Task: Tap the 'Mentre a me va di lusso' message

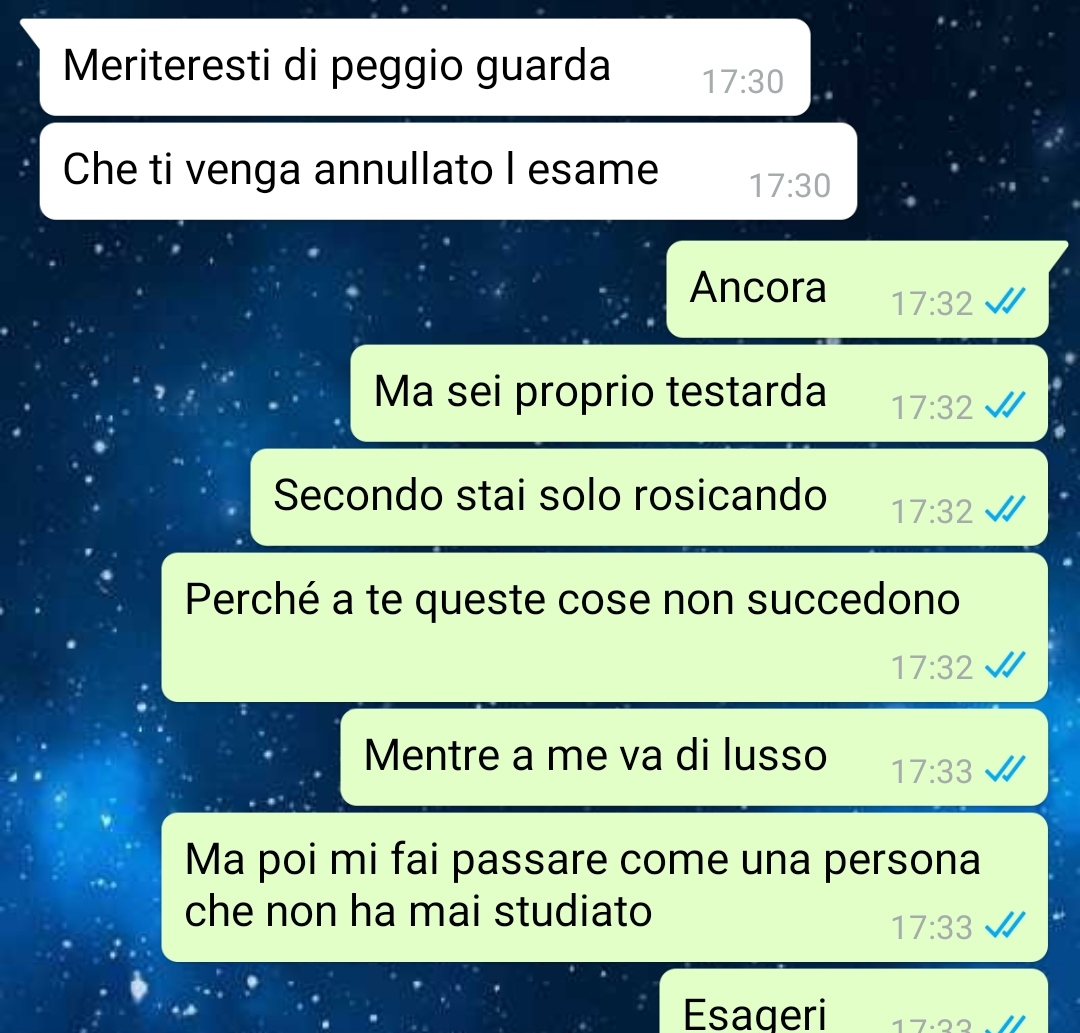Action: tap(694, 758)
